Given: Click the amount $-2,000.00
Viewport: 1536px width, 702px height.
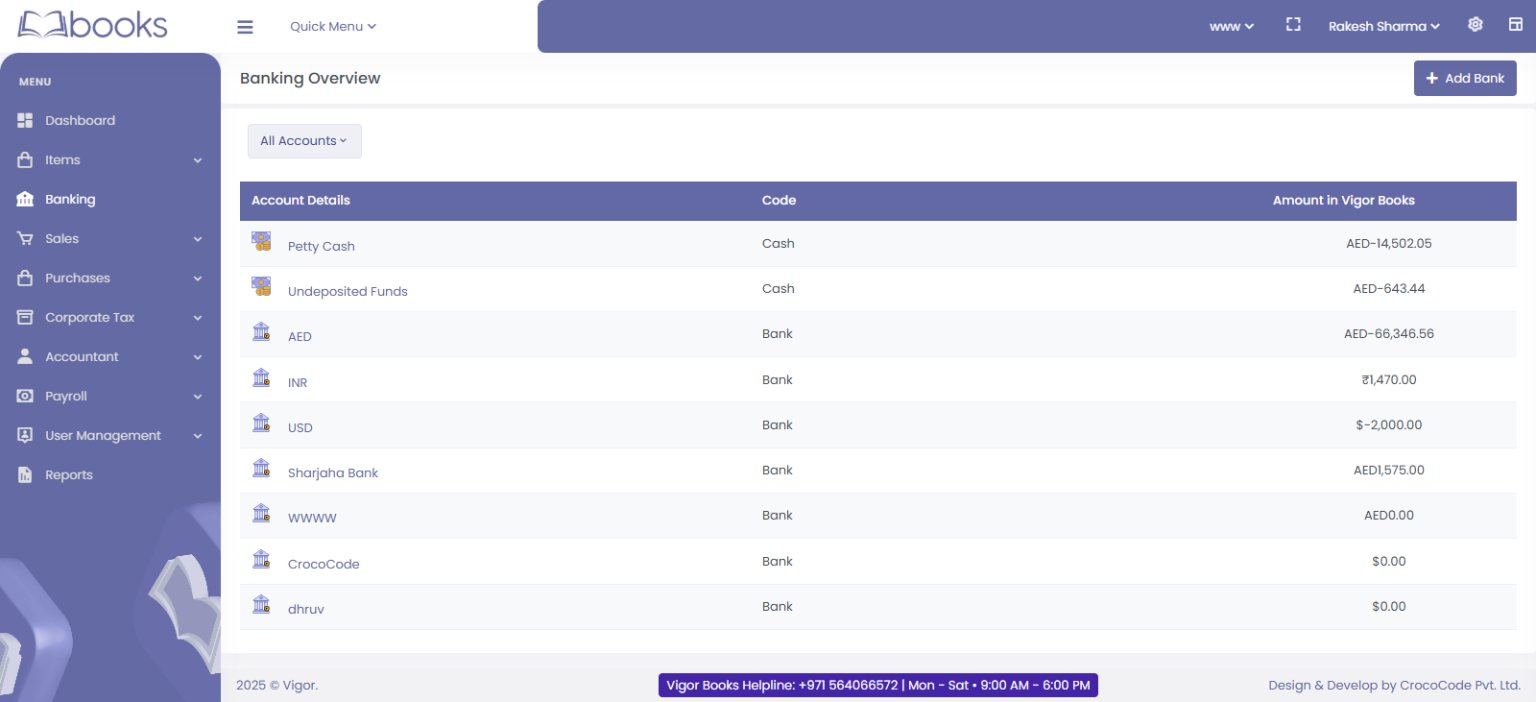Looking at the screenshot, I should point(1389,425).
